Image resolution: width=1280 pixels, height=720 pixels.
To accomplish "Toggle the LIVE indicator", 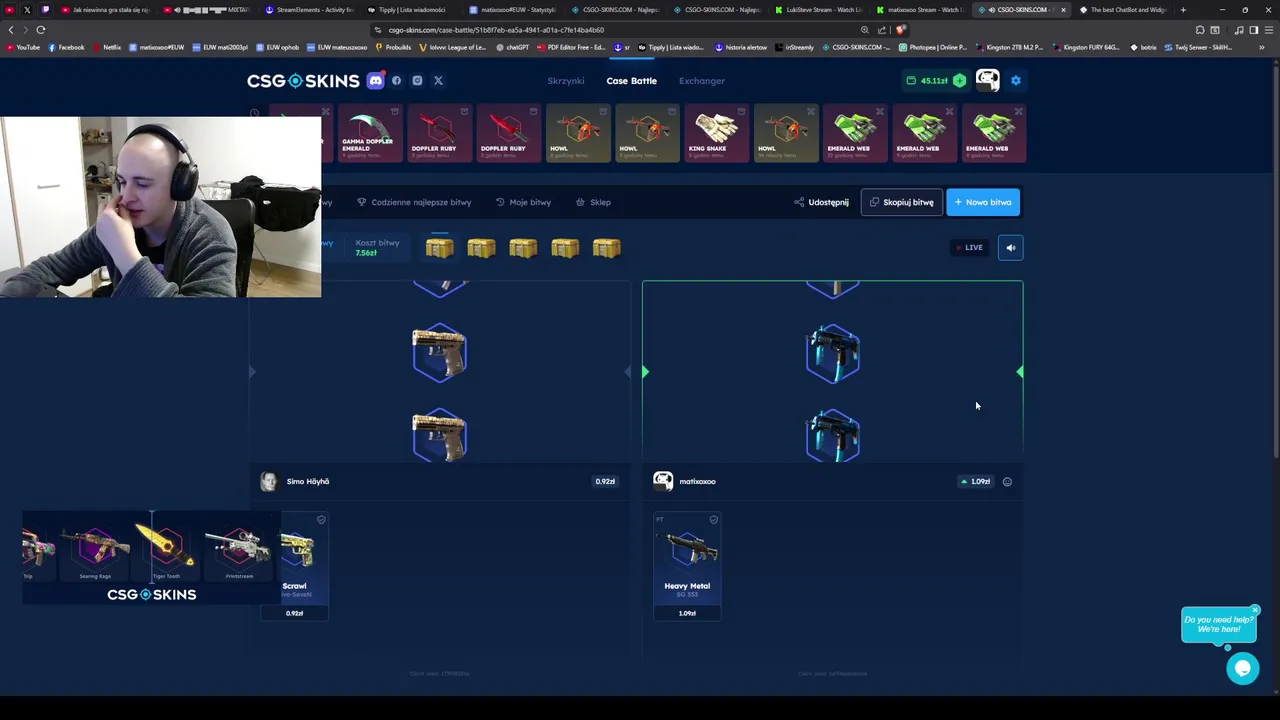I will pyautogui.click(x=969, y=248).
